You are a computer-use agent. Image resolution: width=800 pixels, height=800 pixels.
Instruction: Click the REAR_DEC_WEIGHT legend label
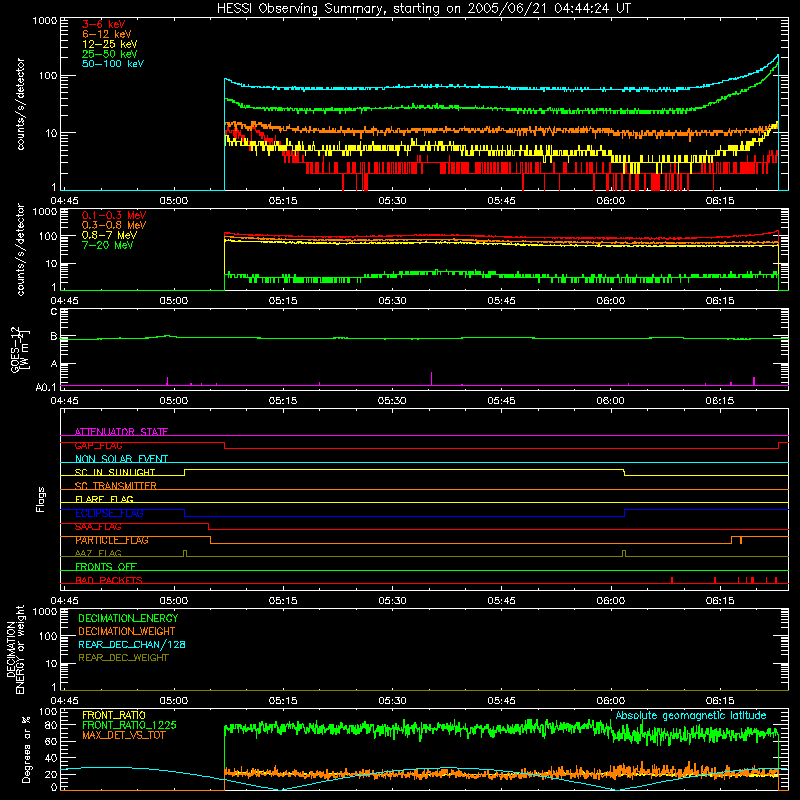pyautogui.click(x=123, y=658)
